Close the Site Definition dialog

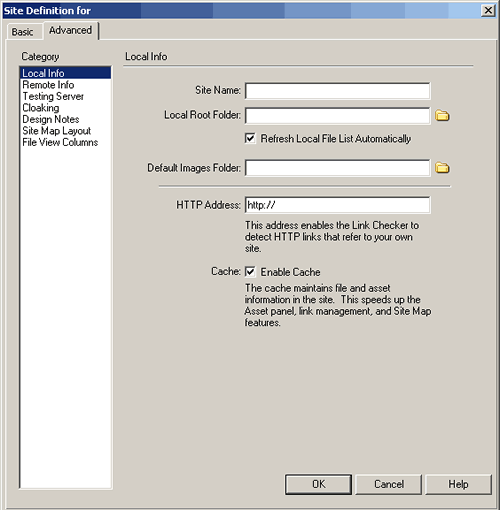488,10
